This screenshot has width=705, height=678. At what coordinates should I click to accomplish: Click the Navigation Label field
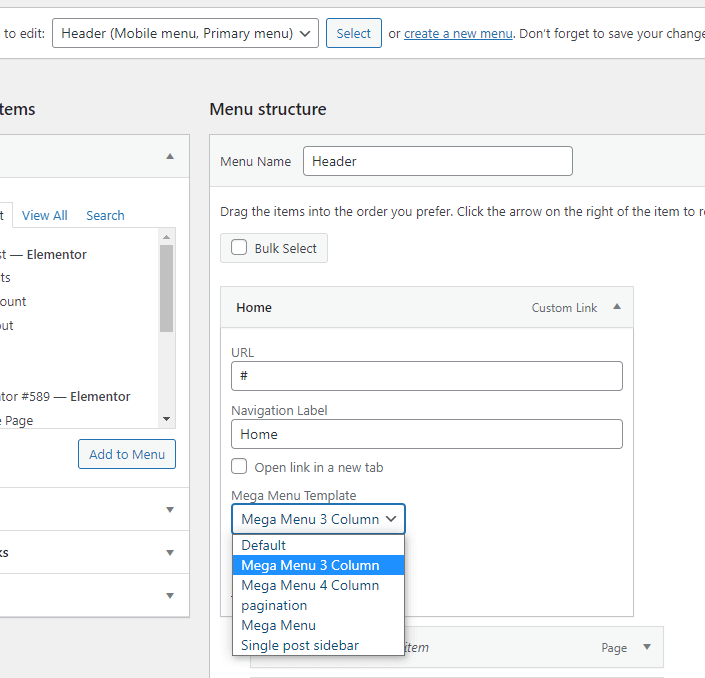coord(426,434)
